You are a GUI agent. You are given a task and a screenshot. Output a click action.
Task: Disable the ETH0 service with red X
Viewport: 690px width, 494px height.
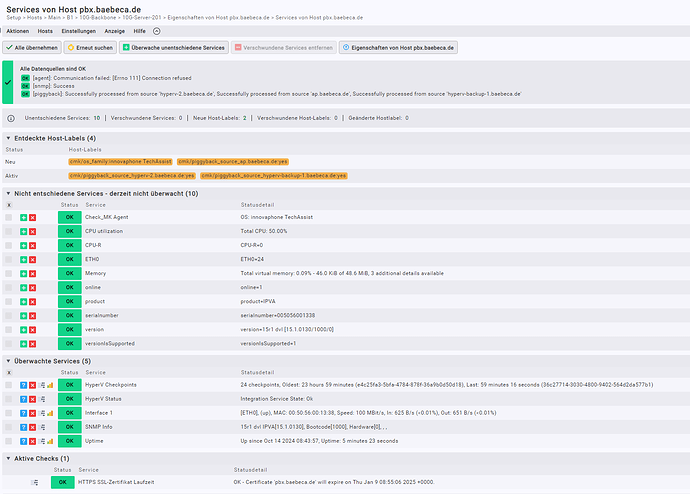pos(33,258)
